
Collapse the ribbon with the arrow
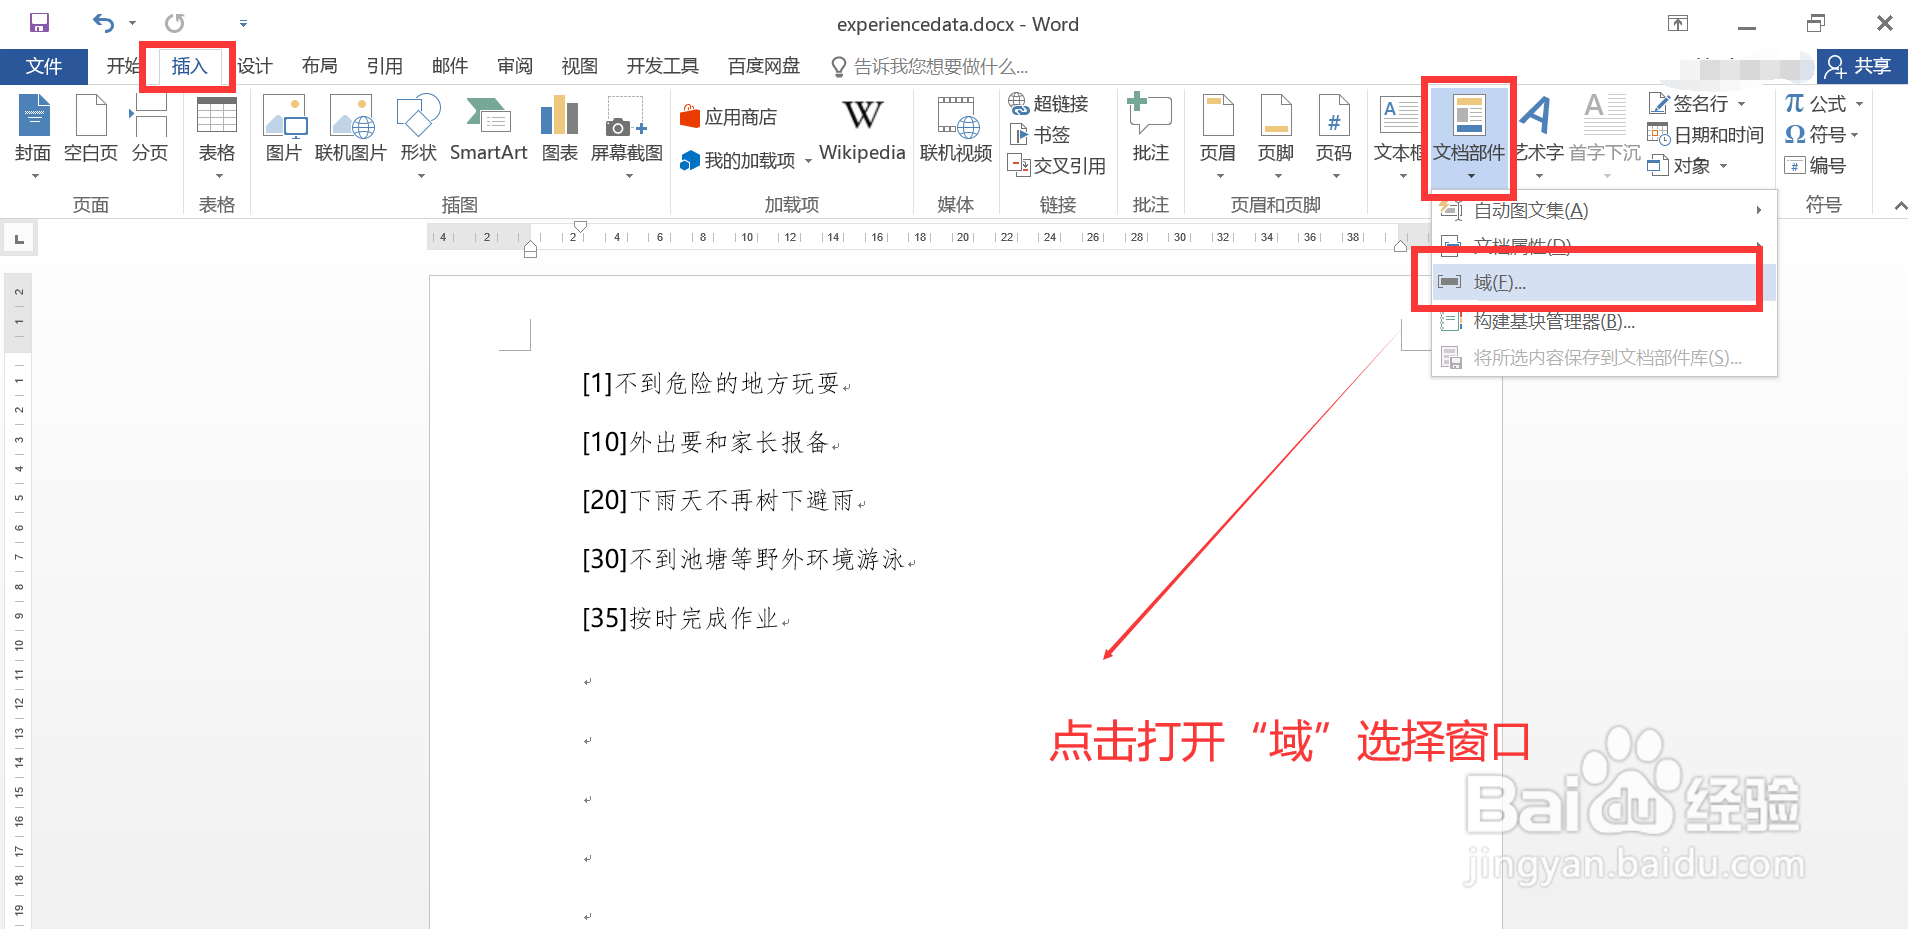coord(1900,205)
